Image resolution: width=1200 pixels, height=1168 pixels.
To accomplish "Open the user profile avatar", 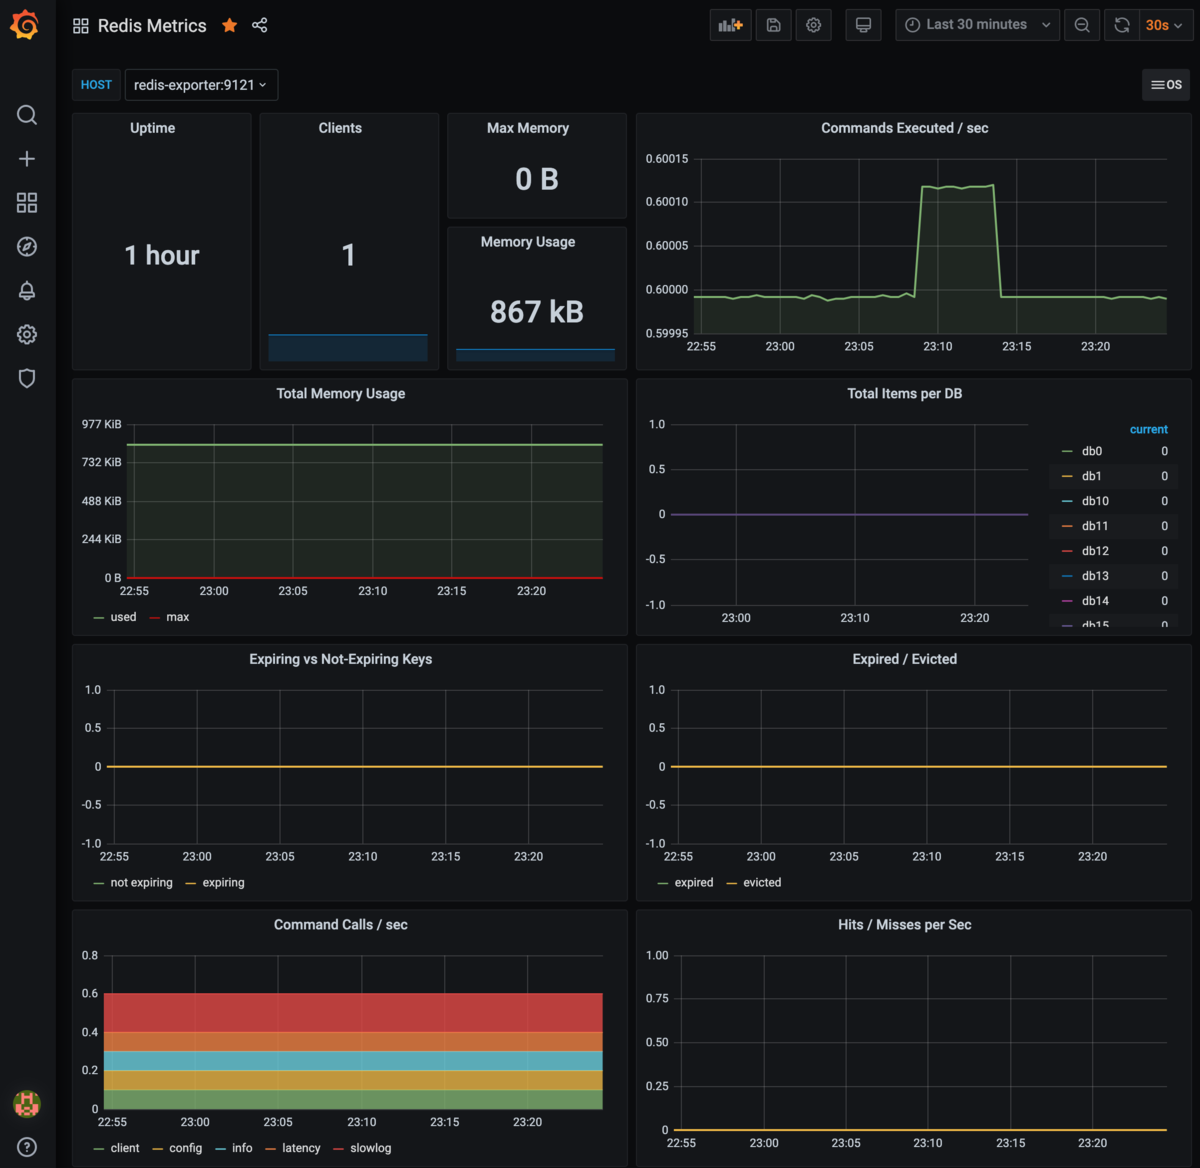I will point(27,1104).
